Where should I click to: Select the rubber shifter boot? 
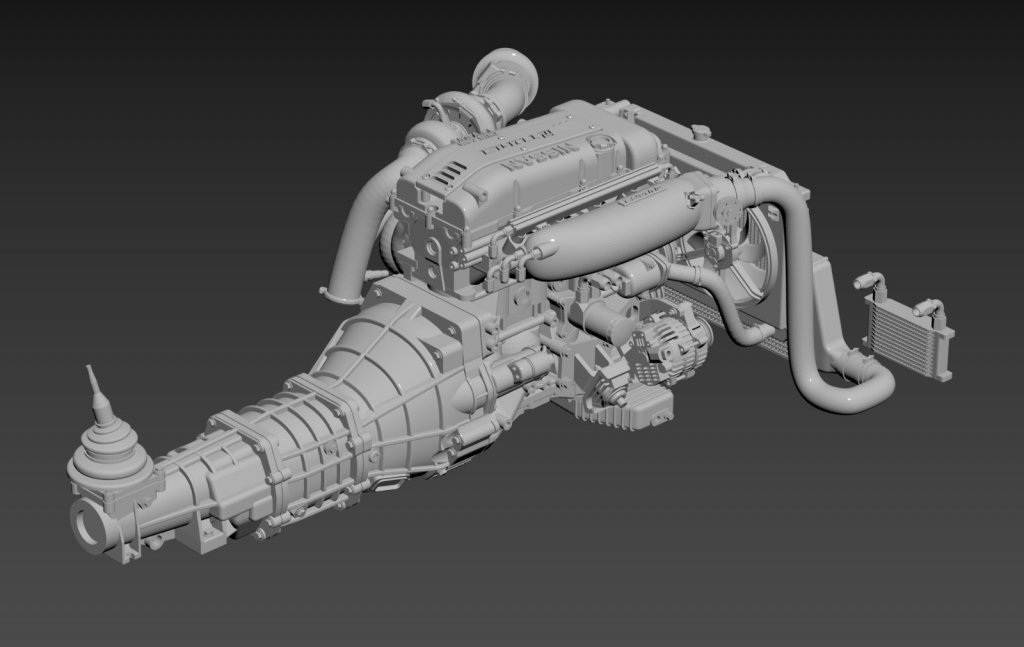pos(106,445)
